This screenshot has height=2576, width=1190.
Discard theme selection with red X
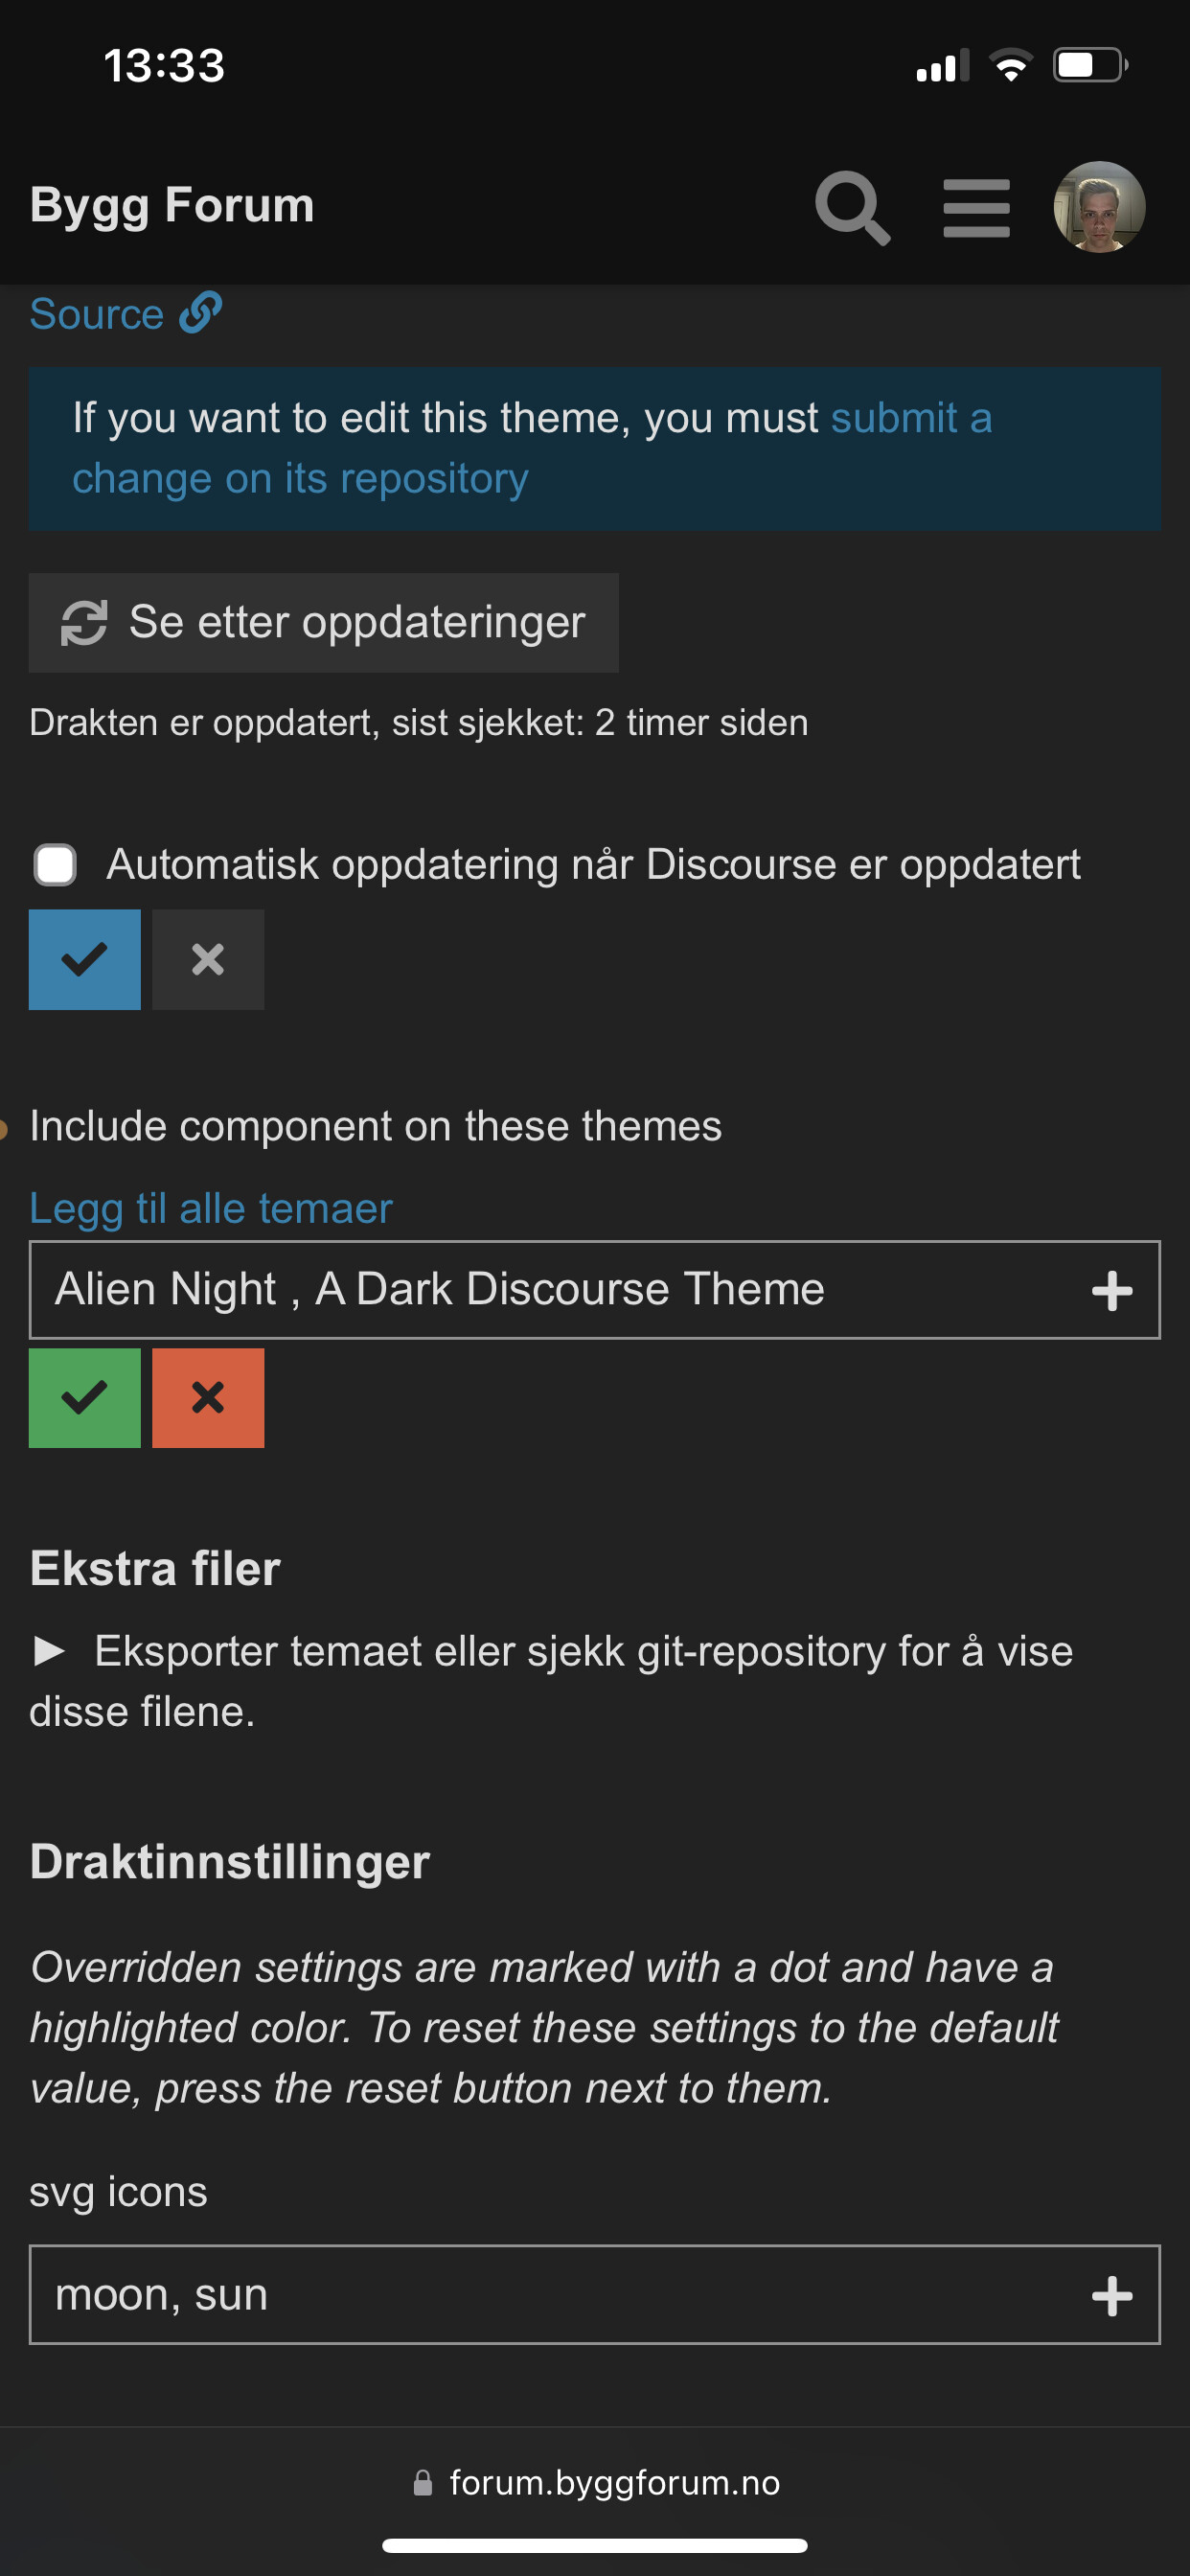208,1398
